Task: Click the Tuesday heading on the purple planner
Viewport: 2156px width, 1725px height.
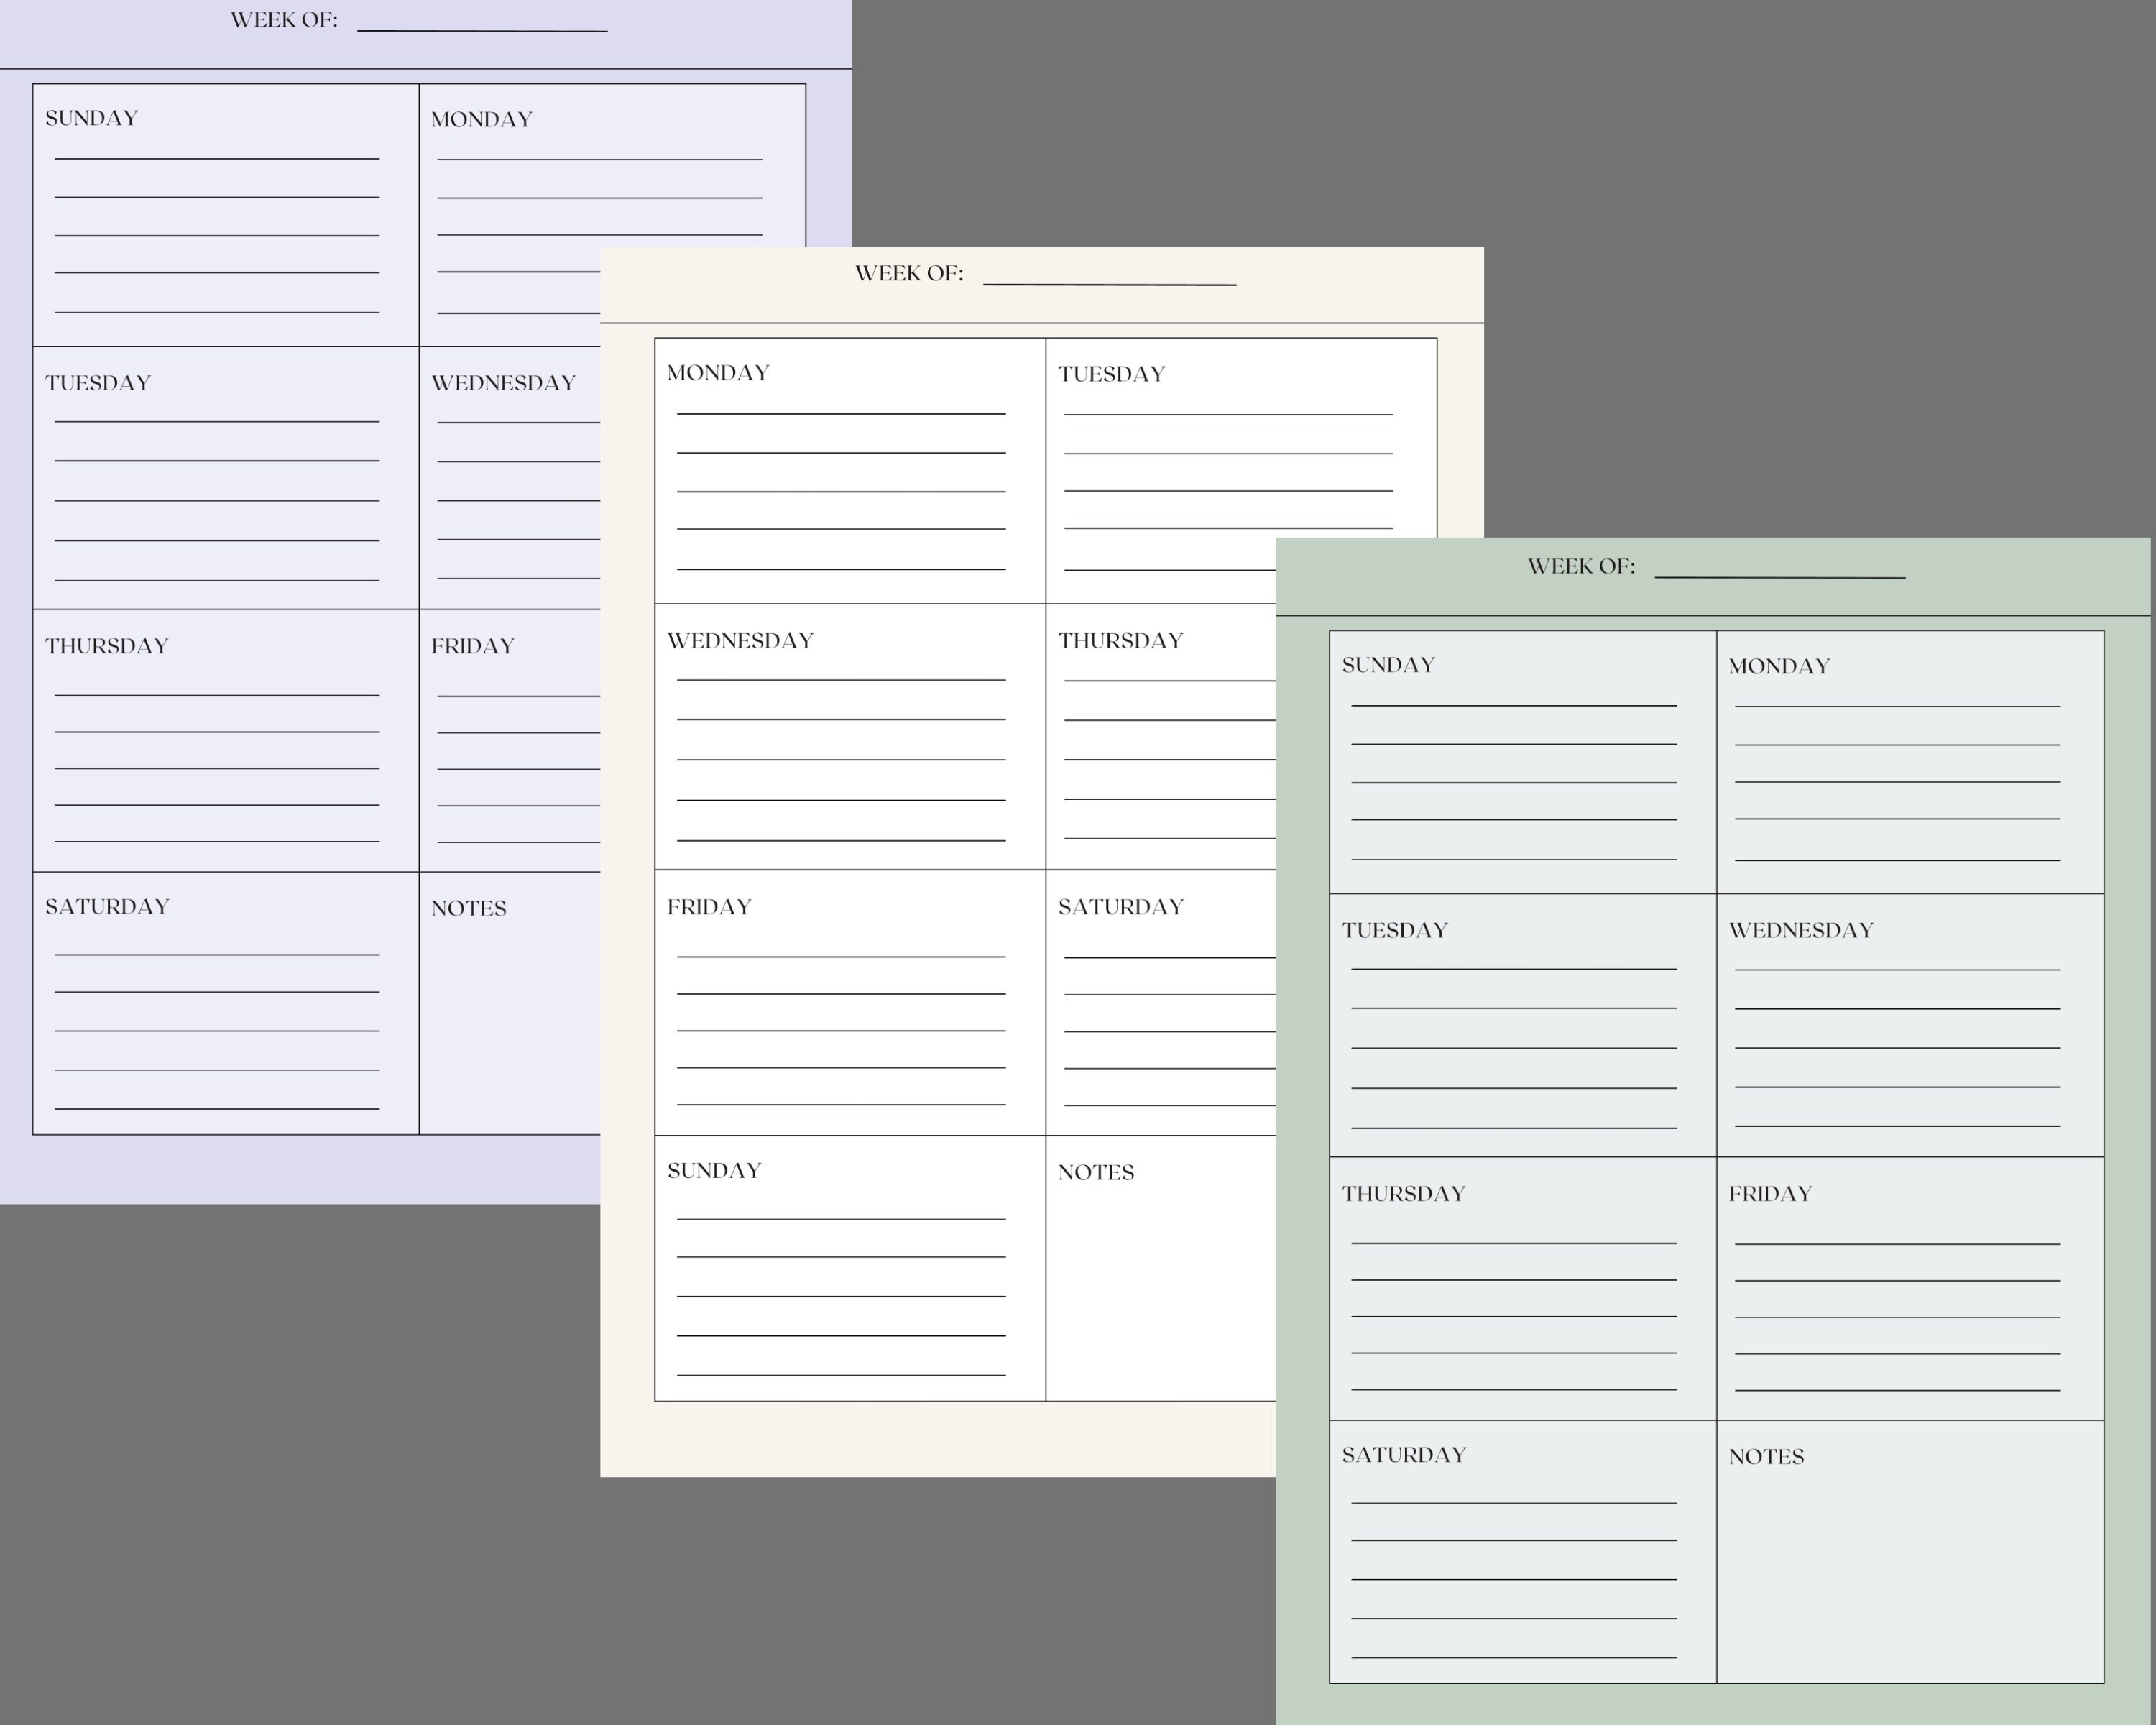Action: [x=97, y=382]
